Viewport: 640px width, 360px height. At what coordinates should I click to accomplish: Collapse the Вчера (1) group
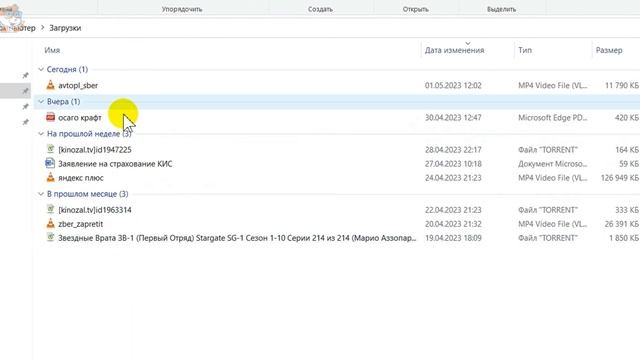point(41,102)
